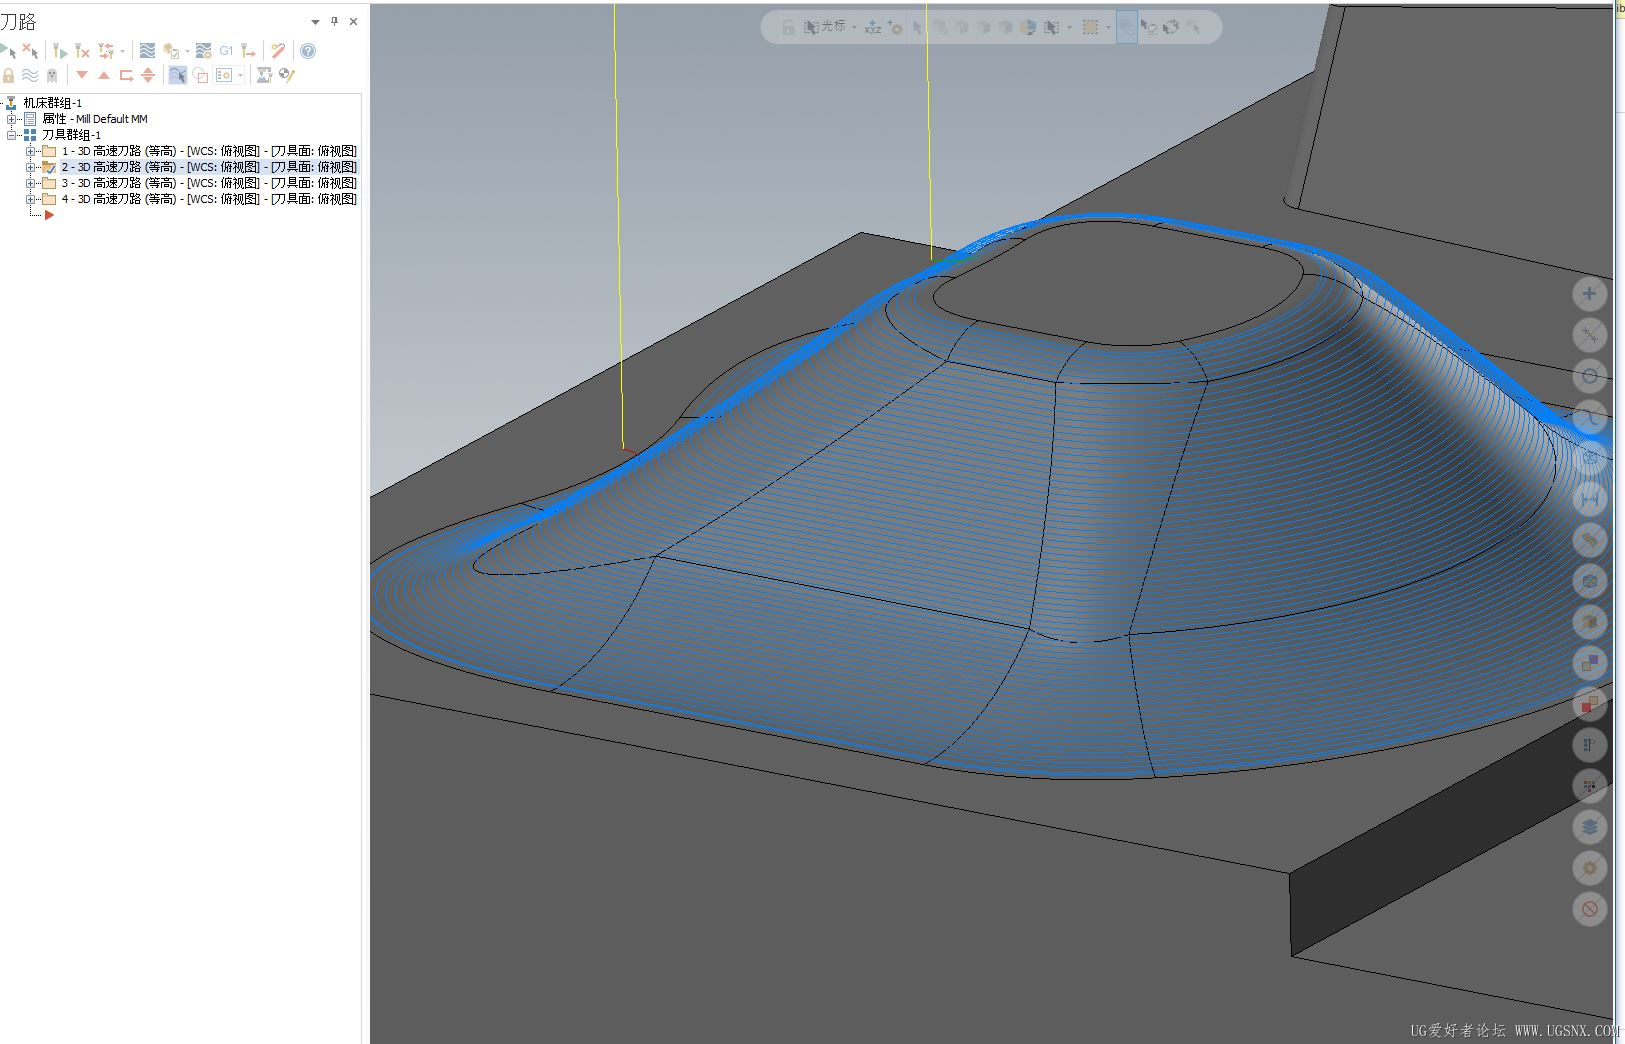Viewport: 1625px width, 1044px height.
Task: Toggle AutoCursor lock icon in selection bar
Action: point(788,27)
